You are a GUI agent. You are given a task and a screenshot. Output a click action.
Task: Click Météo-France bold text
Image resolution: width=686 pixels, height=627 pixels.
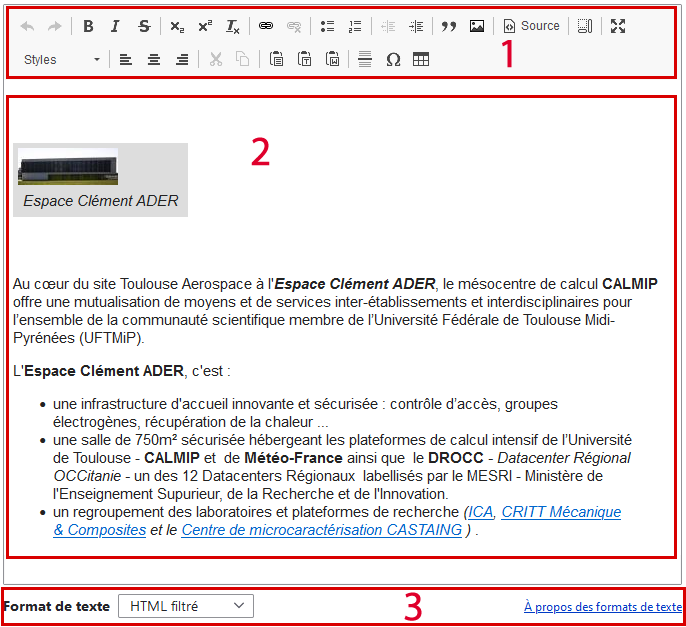coord(293,458)
